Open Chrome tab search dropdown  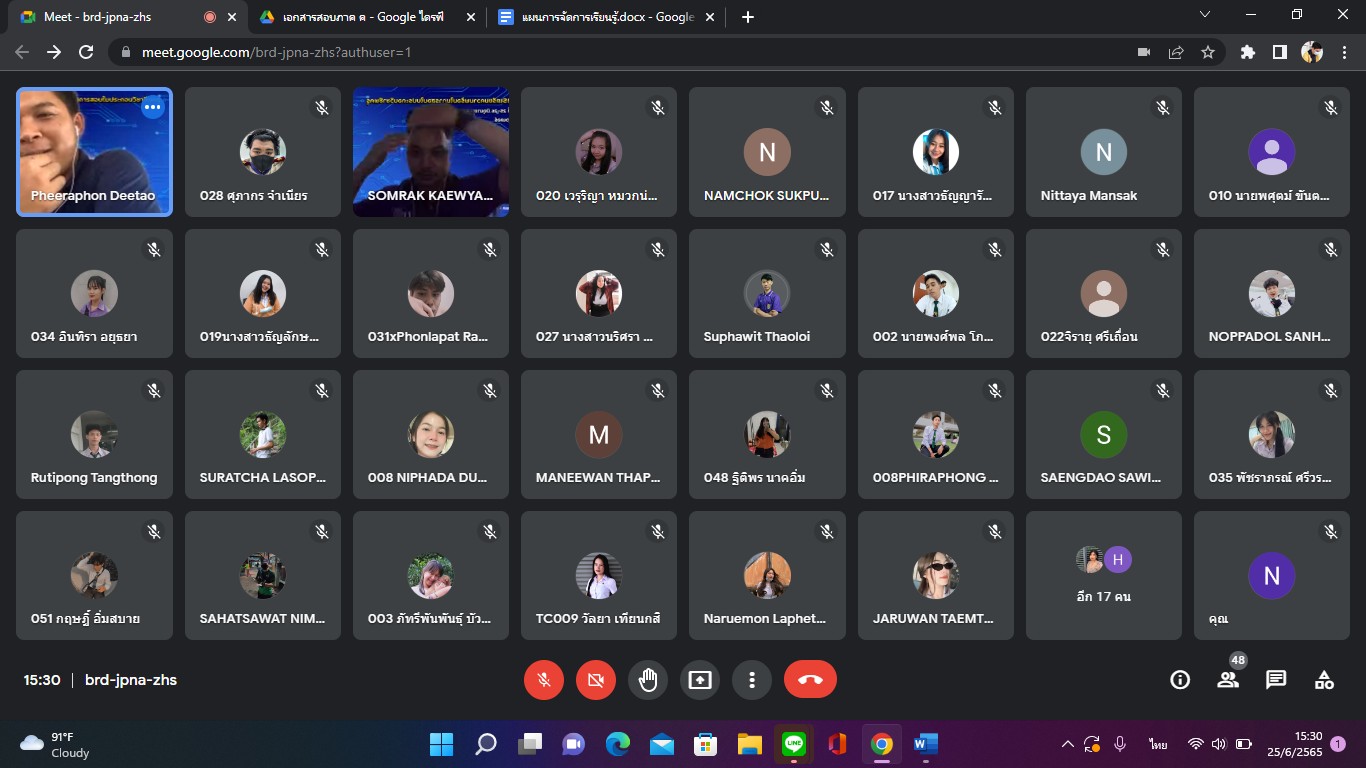(x=1205, y=14)
